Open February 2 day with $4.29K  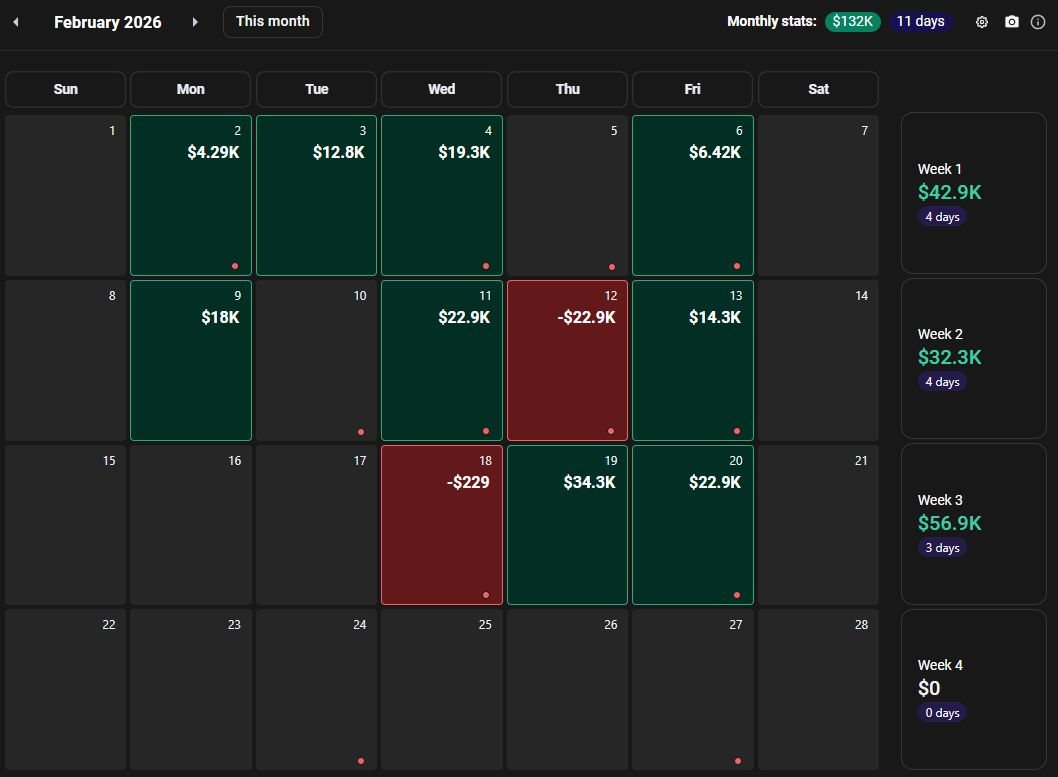point(191,195)
